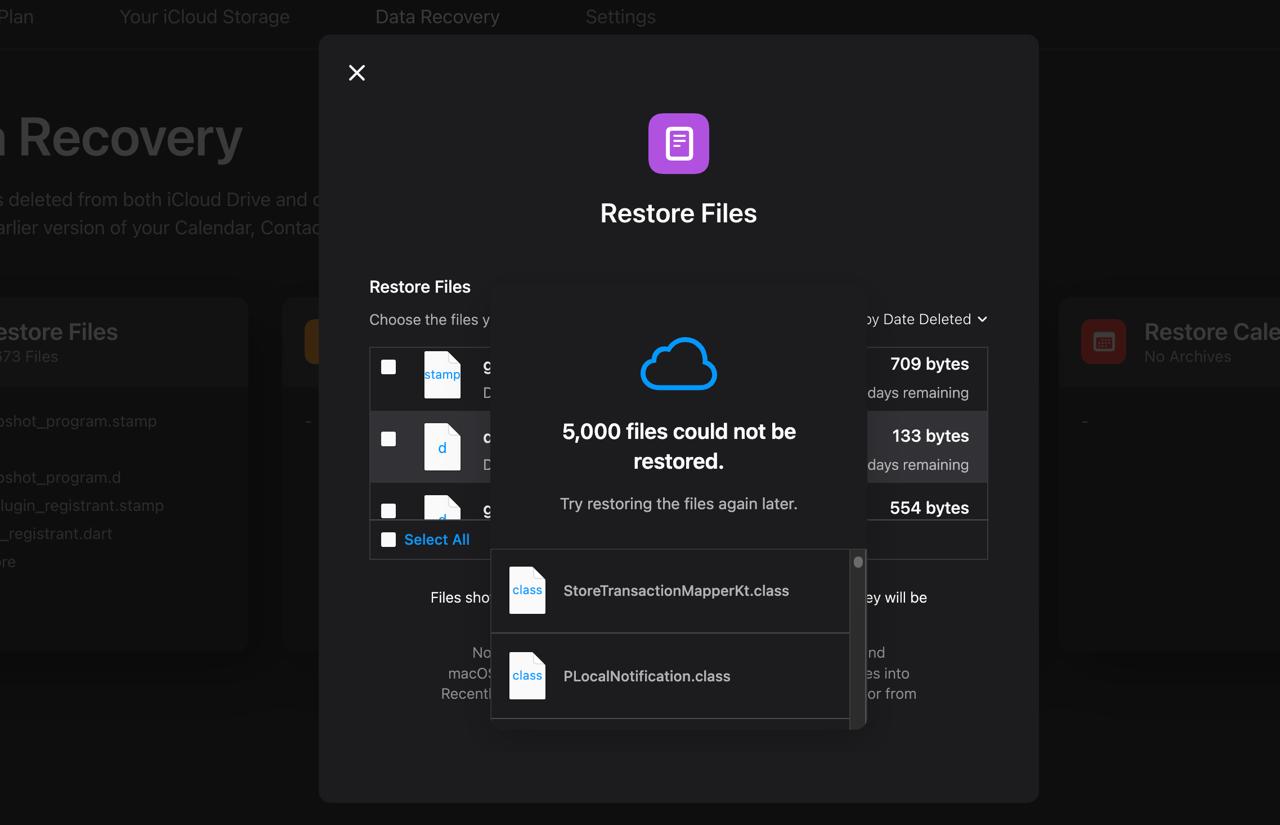Image resolution: width=1280 pixels, height=825 pixels.
Task: Select PLocalNotification.class file name
Action: point(647,676)
